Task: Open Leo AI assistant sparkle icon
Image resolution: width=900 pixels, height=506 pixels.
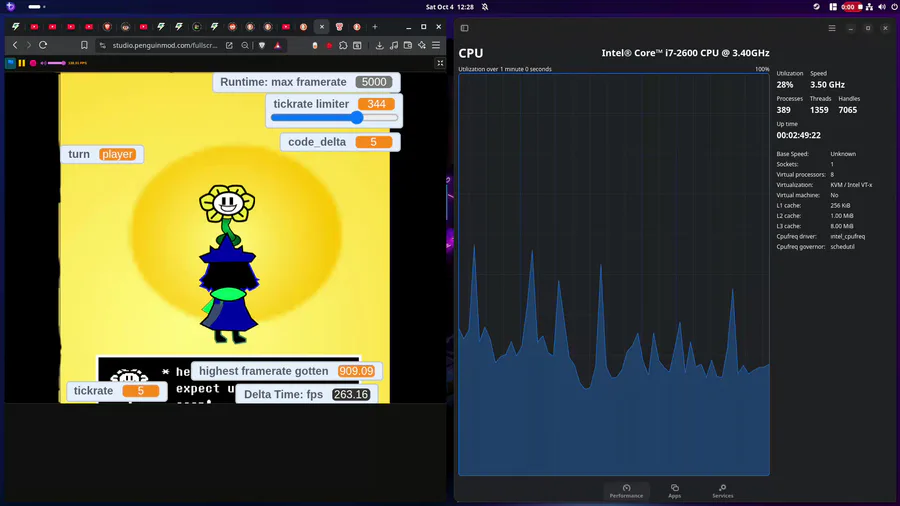Action: click(x=422, y=45)
